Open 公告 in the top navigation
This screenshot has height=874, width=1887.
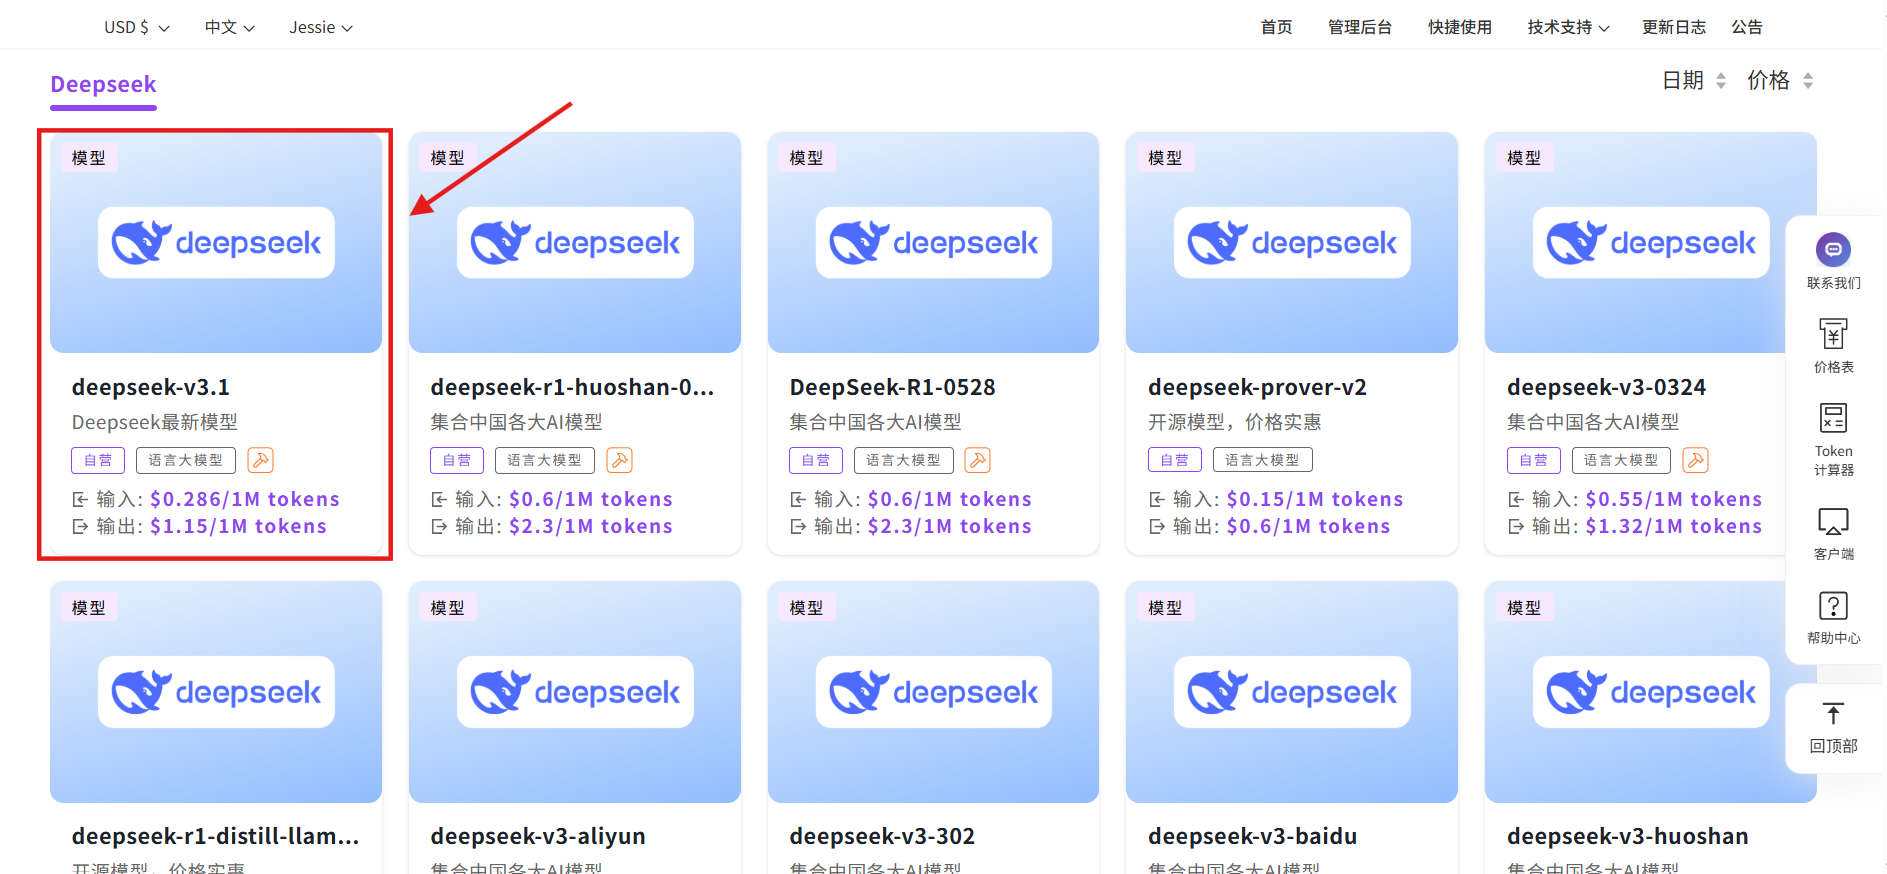click(x=1747, y=27)
